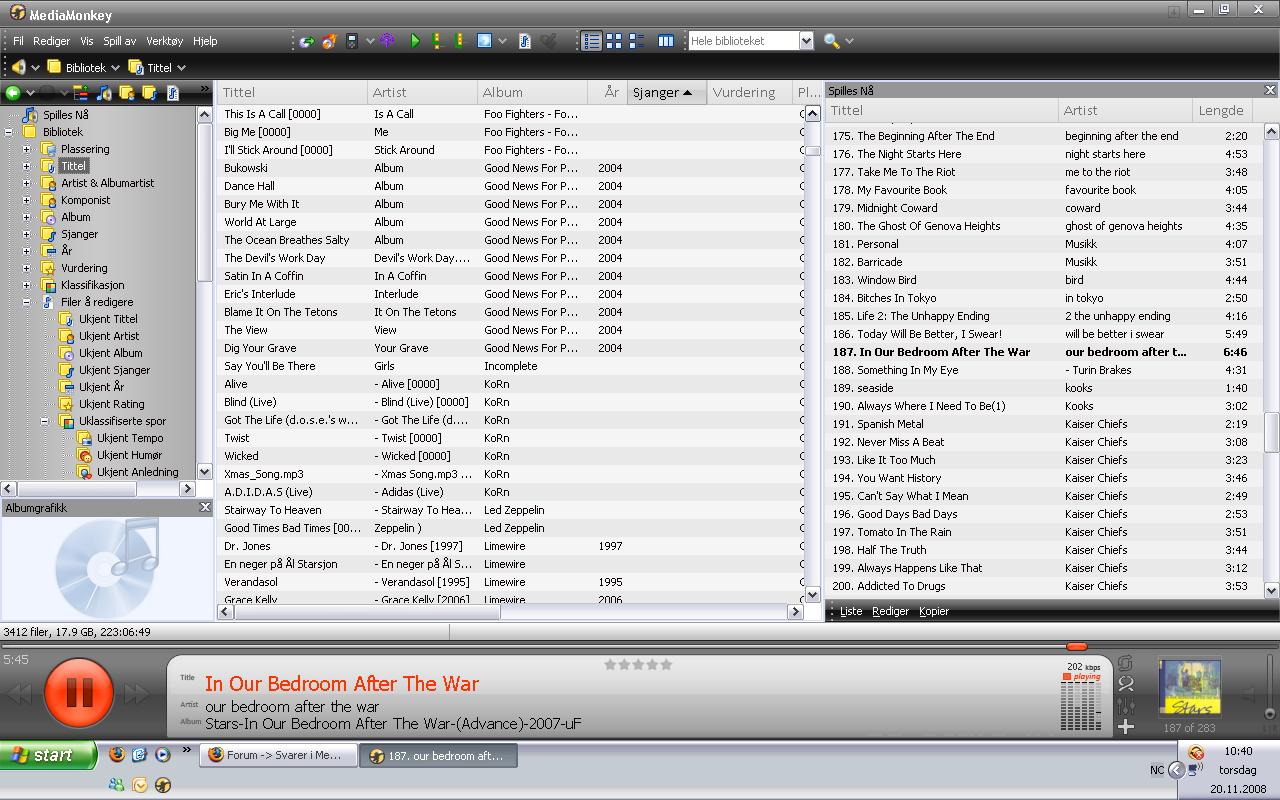
Task: Click the purple podcast antenna toolbar icon
Action: [388, 41]
